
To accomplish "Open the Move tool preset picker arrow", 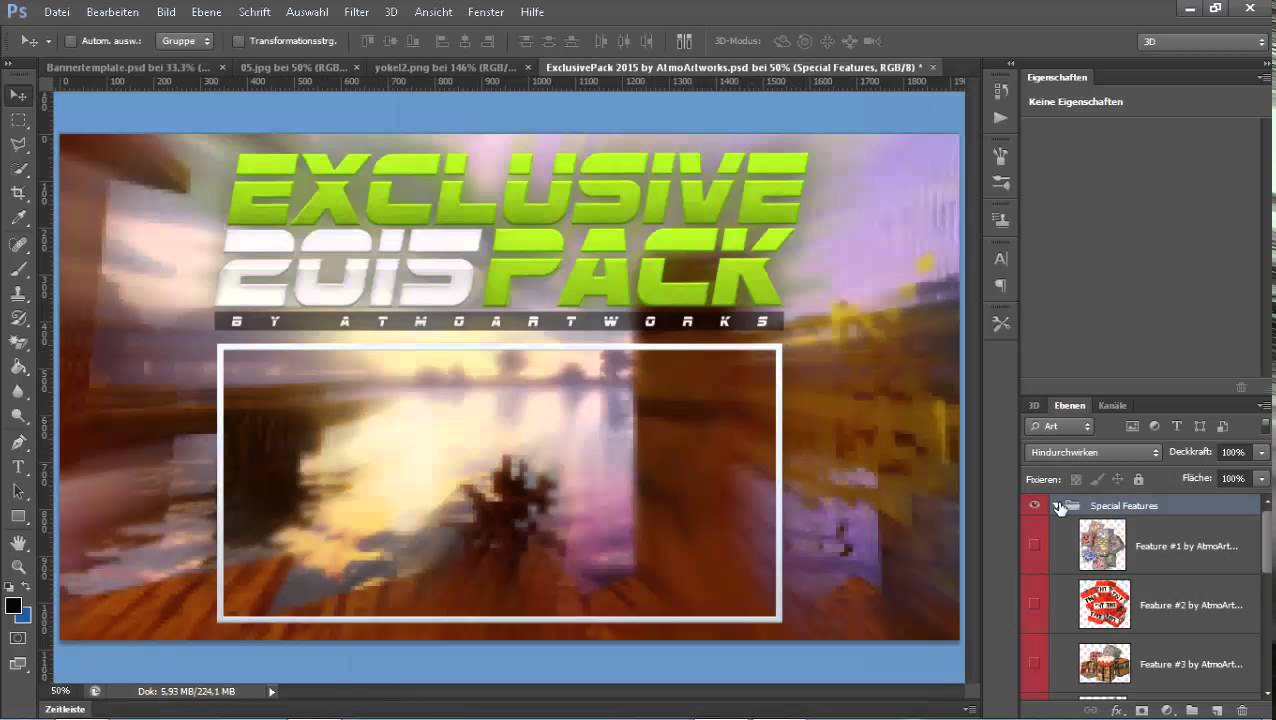I will point(48,42).
